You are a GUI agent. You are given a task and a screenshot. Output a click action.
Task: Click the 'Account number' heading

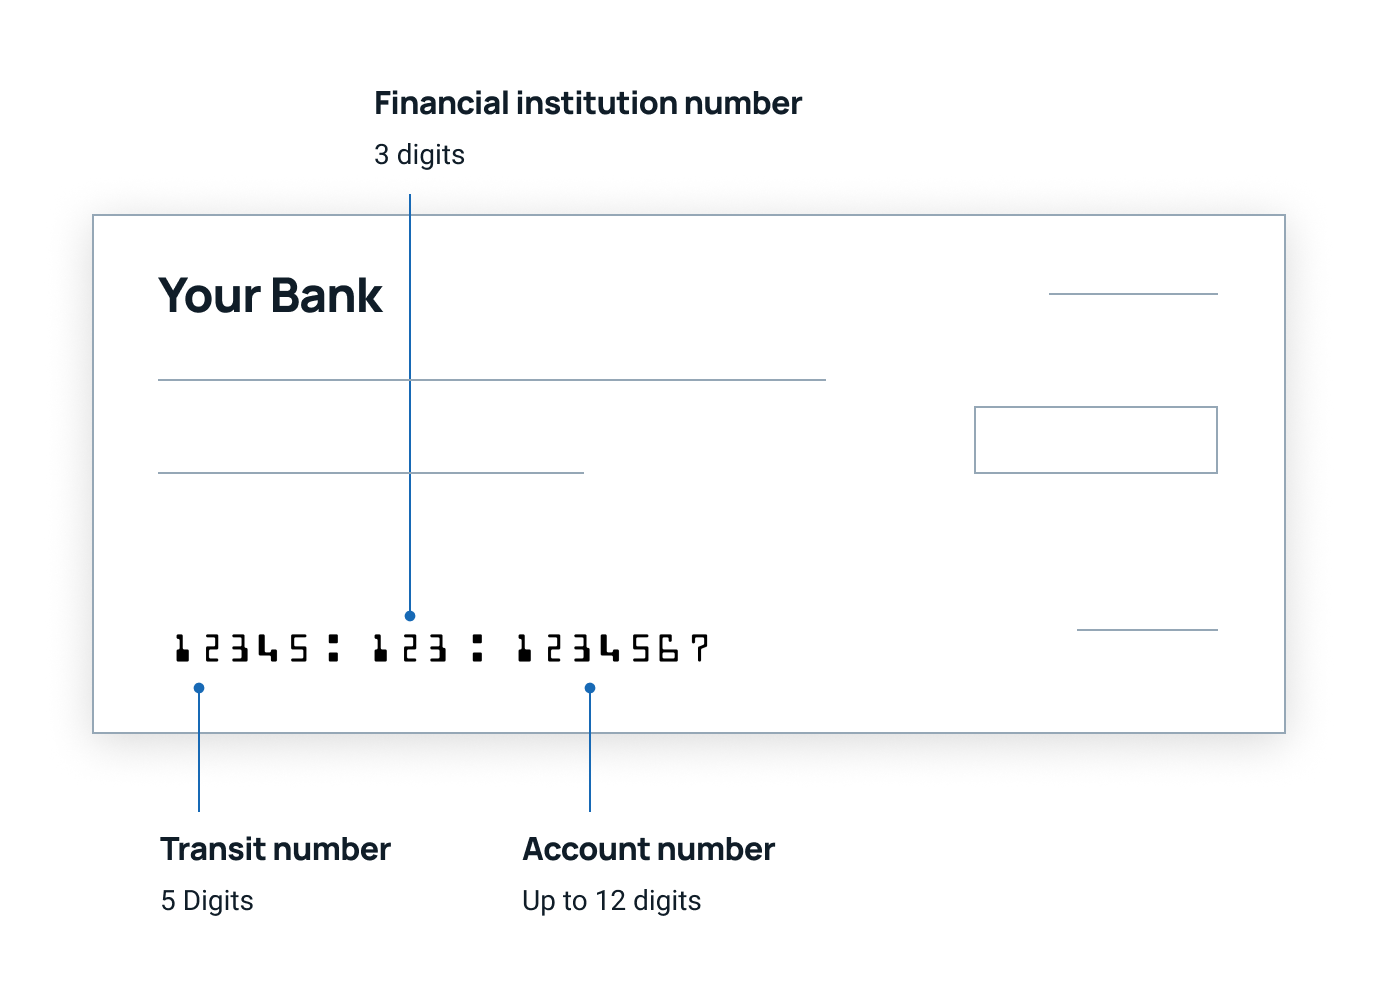[648, 849]
